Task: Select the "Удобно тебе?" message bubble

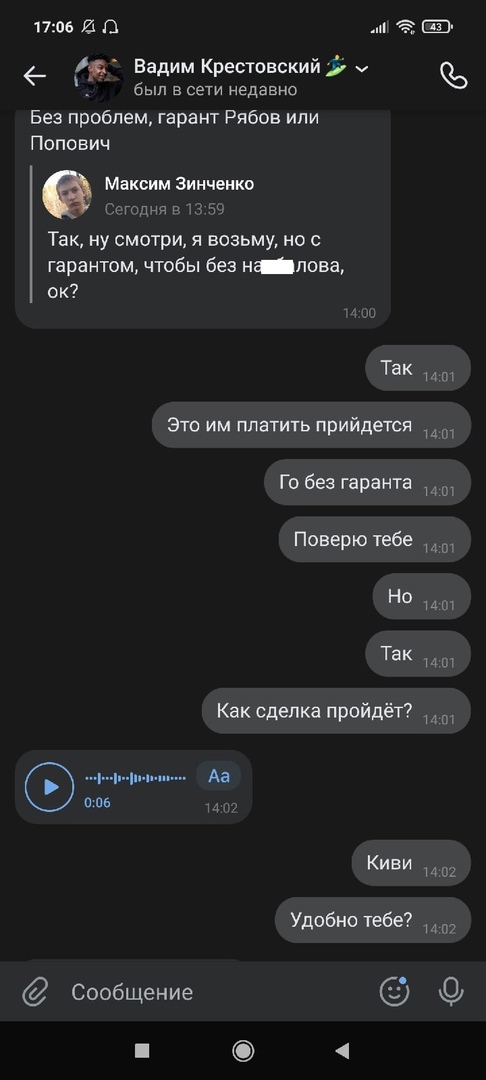Action: [372, 920]
